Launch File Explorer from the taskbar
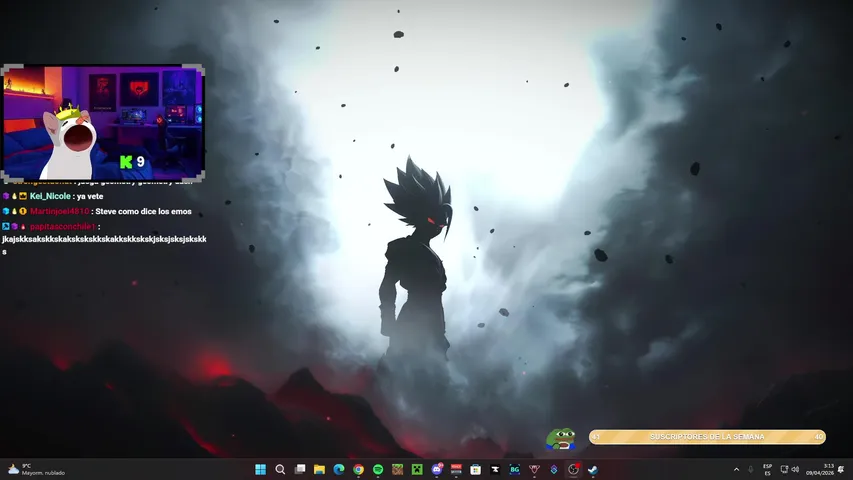 (319, 469)
